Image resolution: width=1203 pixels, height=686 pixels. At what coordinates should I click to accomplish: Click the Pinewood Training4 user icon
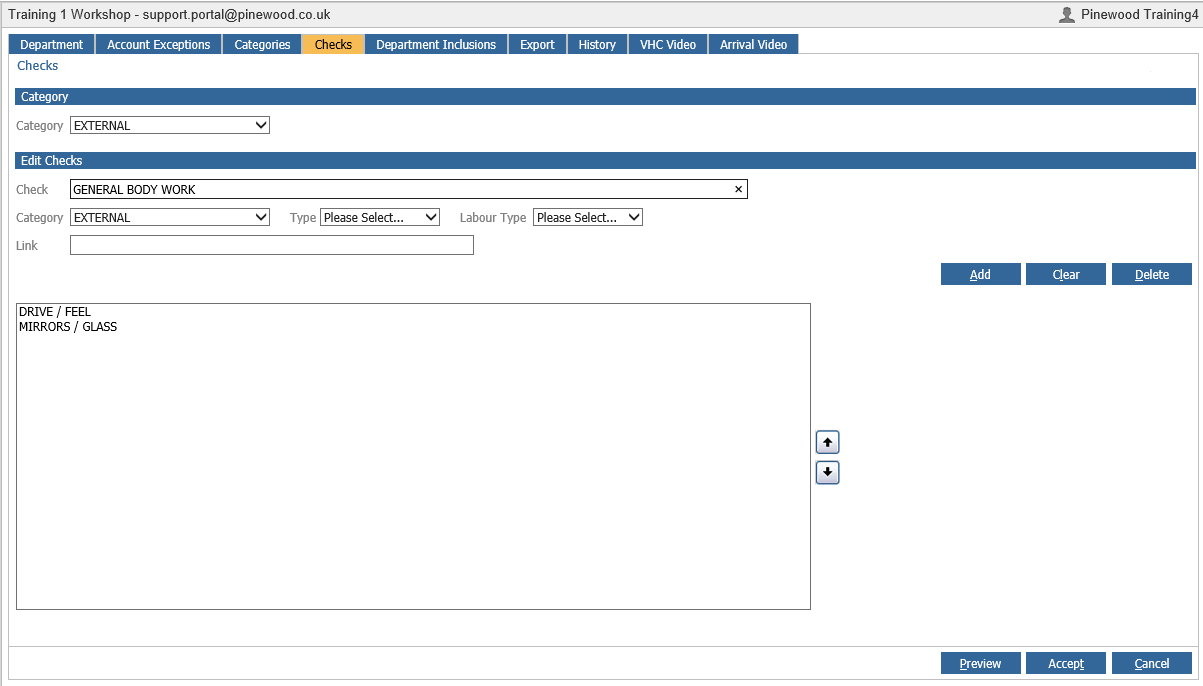click(x=1066, y=14)
